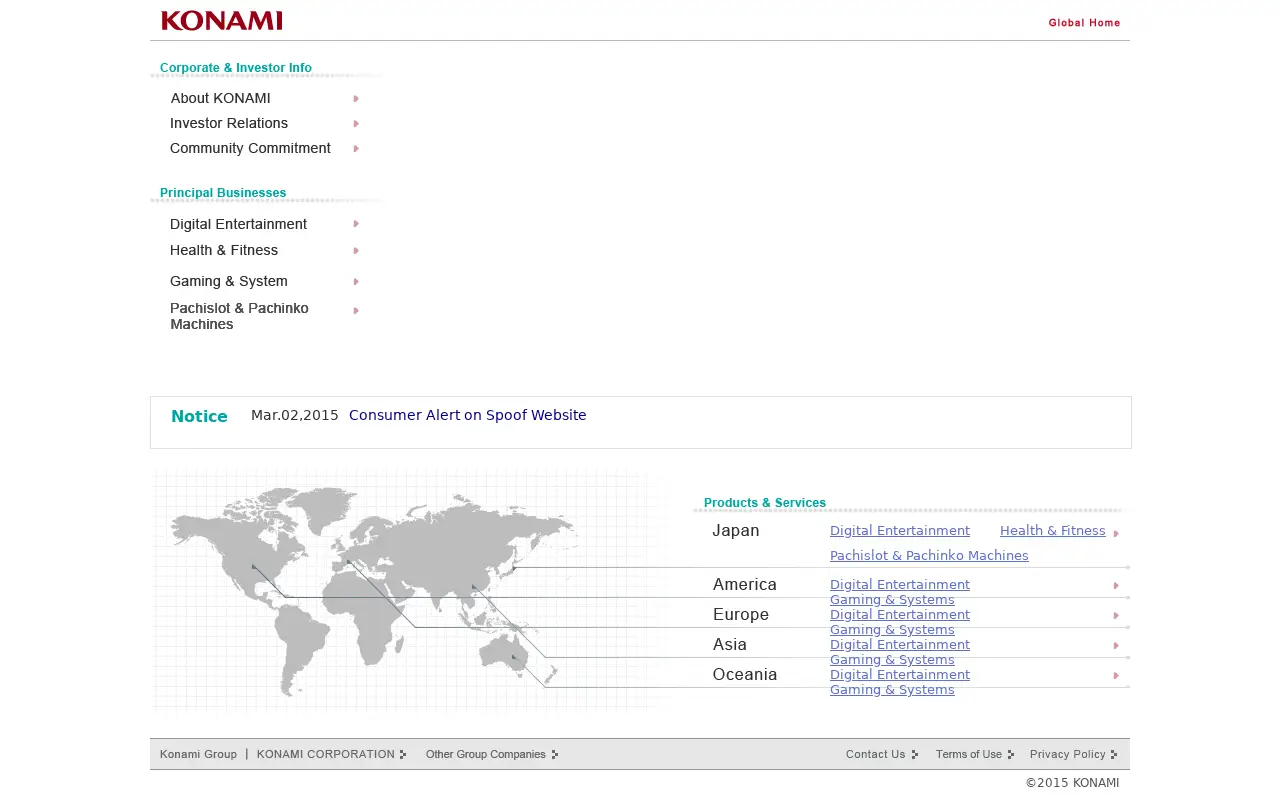Open Japan Digital Entertainment link
The width and height of the screenshot is (1280, 800).
900,531
